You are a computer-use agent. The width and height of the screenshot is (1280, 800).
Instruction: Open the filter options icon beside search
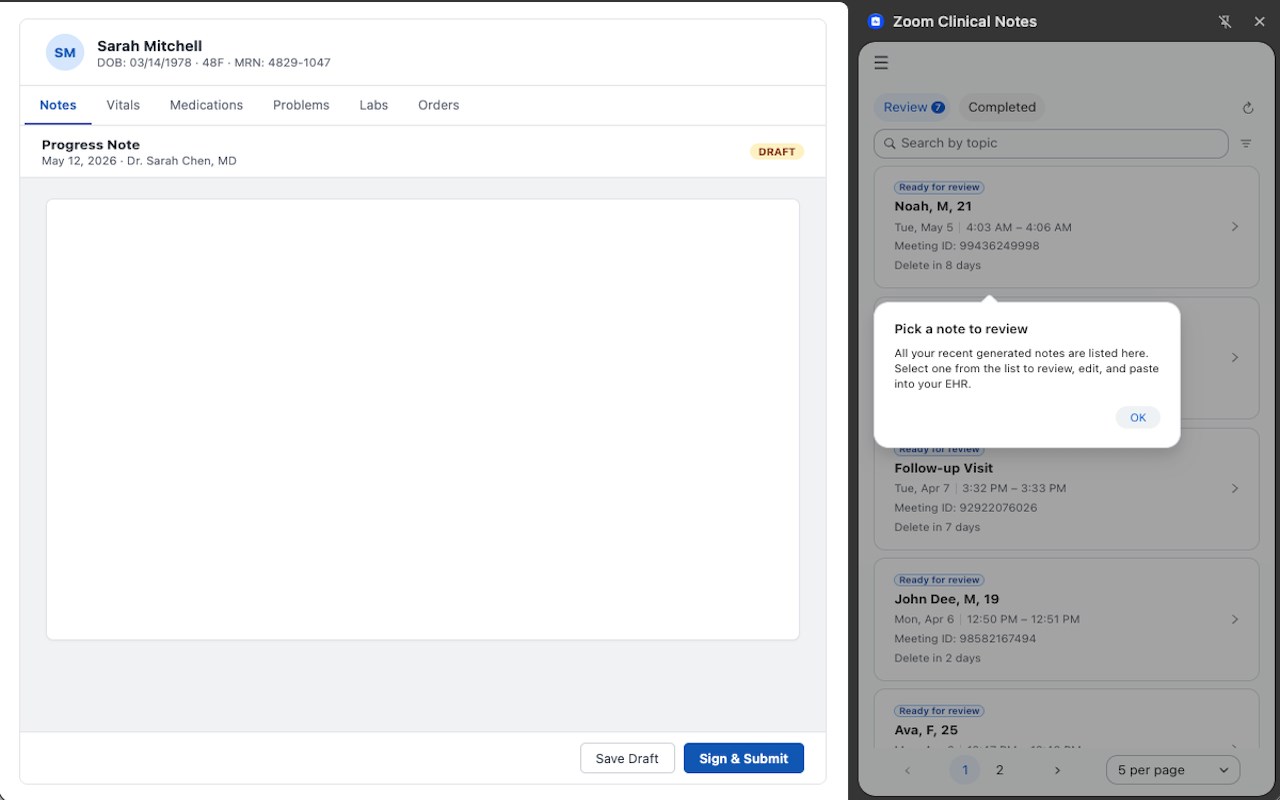coord(1246,143)
